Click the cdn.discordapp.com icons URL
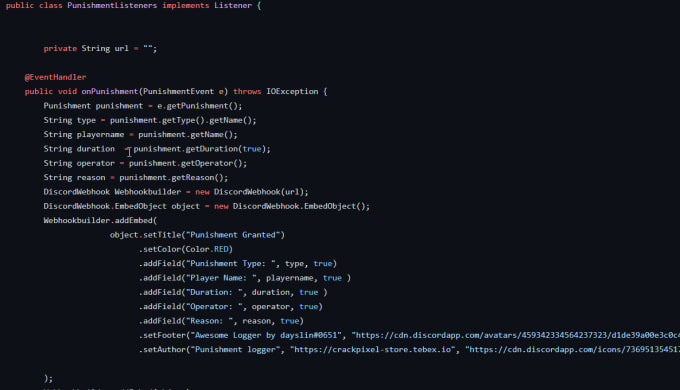This screenshot has width=680, height=390. click(x=572, y=349)
